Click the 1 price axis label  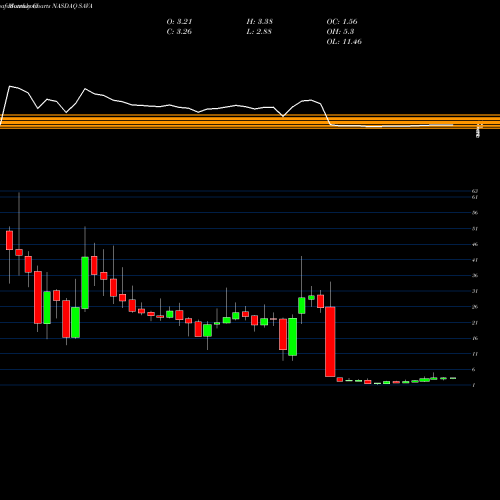pos(474,385)
